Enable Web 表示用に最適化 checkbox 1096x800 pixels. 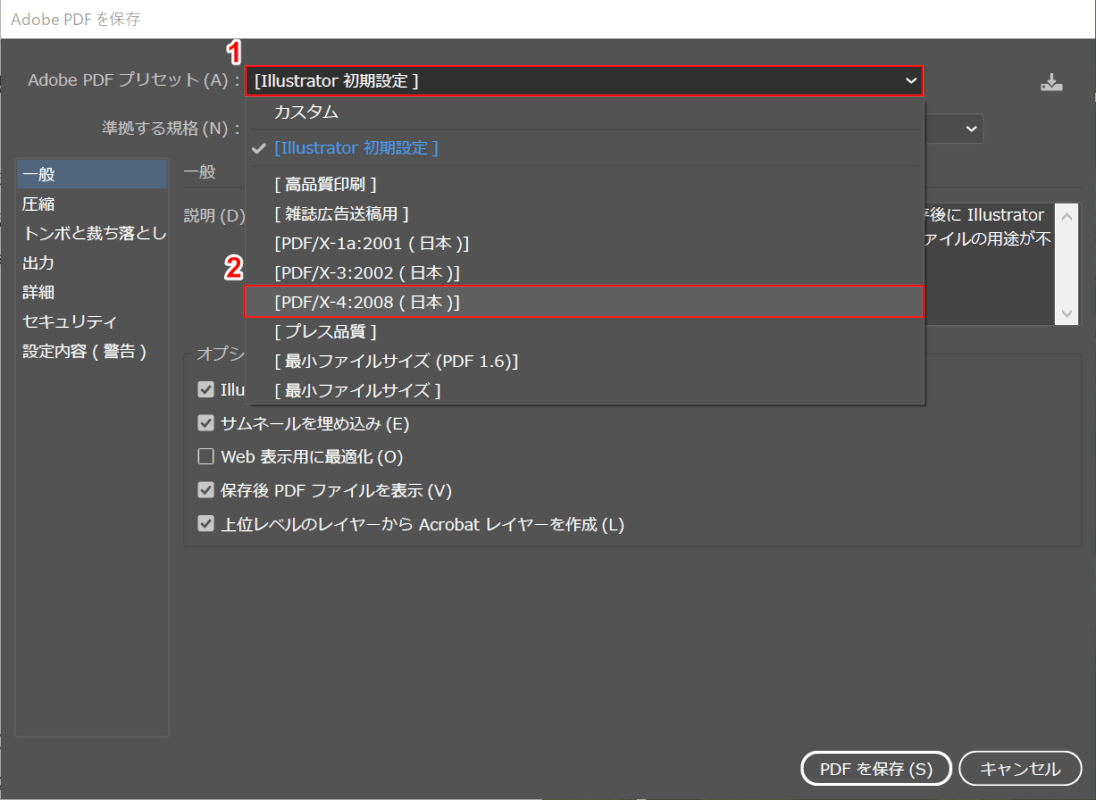(x=206, y=457)
